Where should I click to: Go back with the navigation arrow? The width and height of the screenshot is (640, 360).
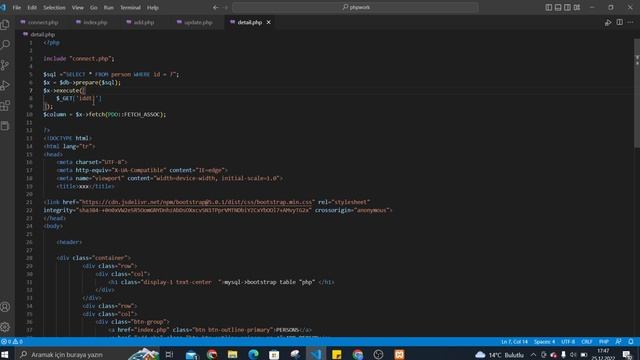tap(216, 7)
